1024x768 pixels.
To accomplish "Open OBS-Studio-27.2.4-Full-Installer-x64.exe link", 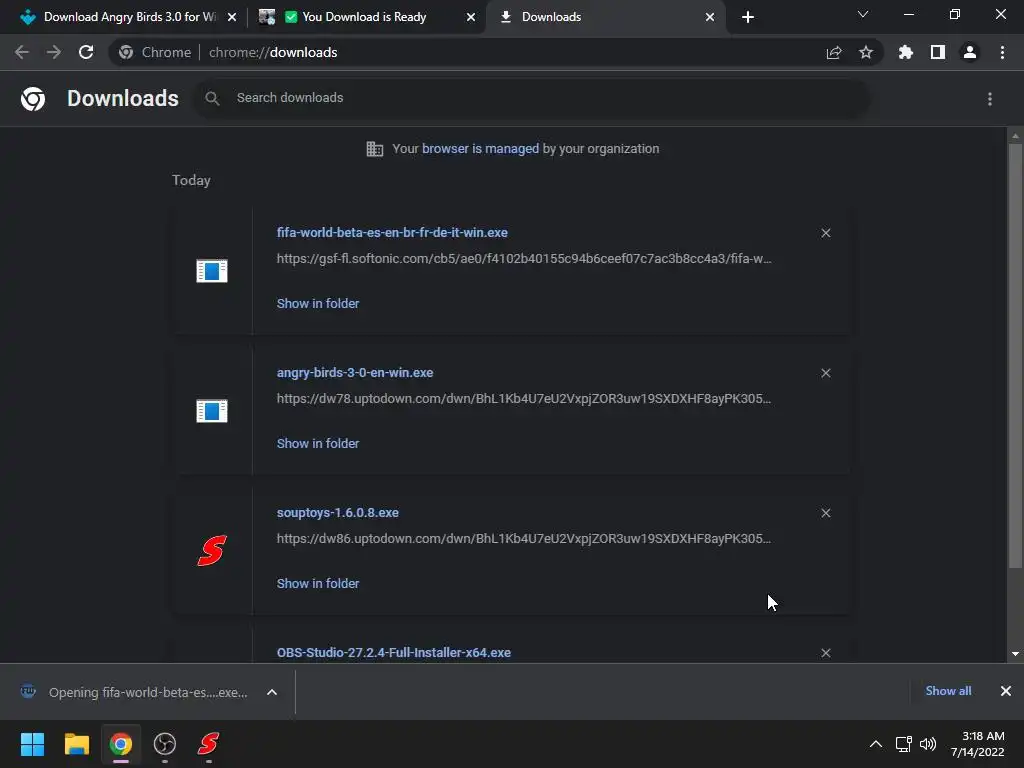I will [x=394, y=652].
